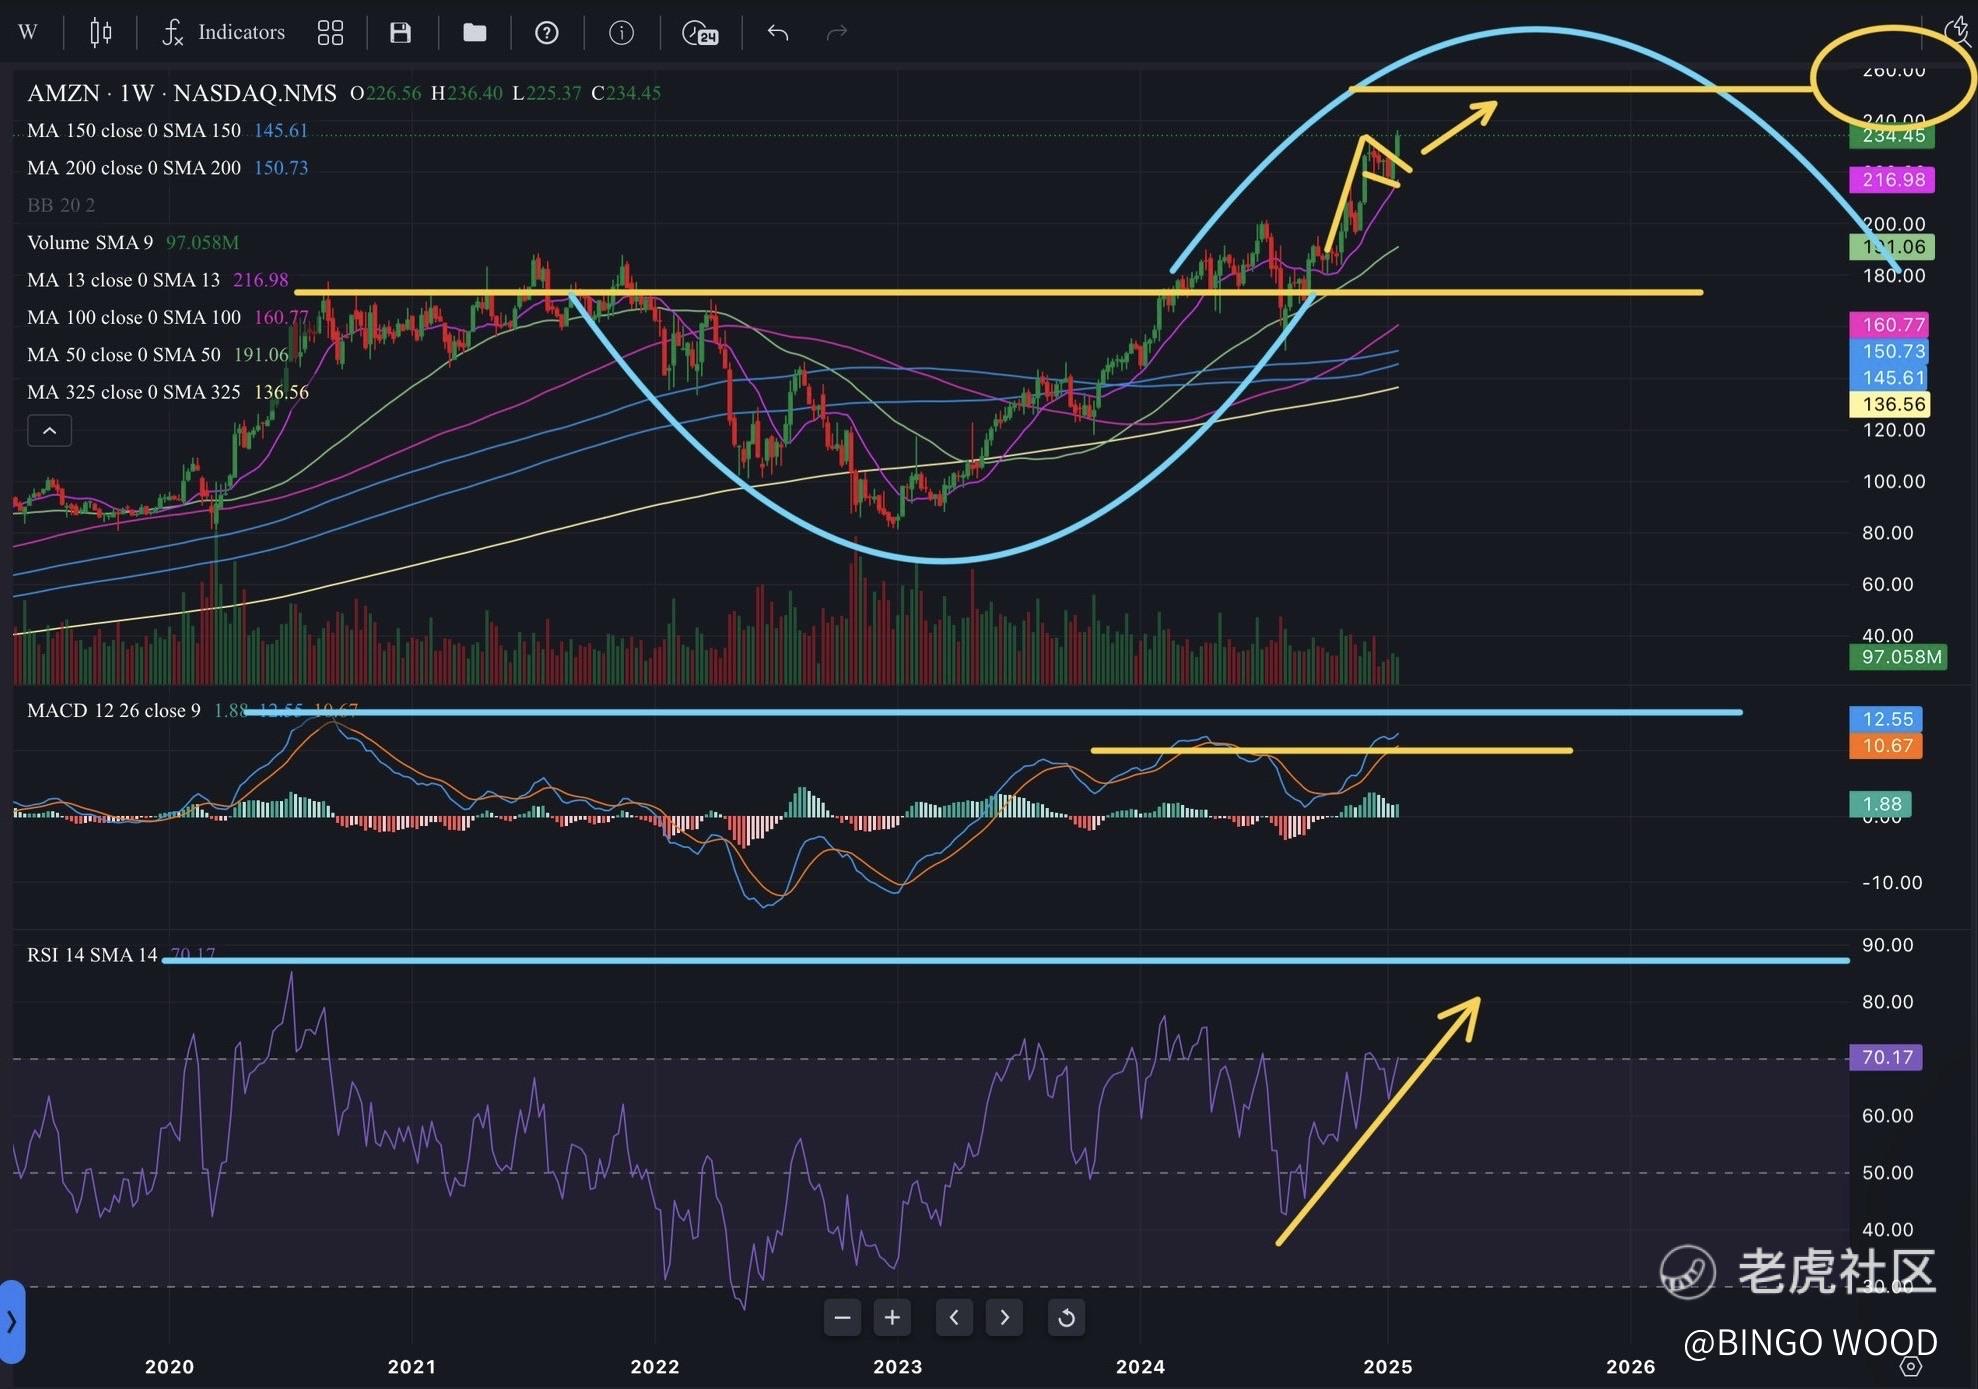Select the MA 13 close 0 SMA 13 legend
This screenshot has height=1389, width=1978.
(x=124, y=280)
